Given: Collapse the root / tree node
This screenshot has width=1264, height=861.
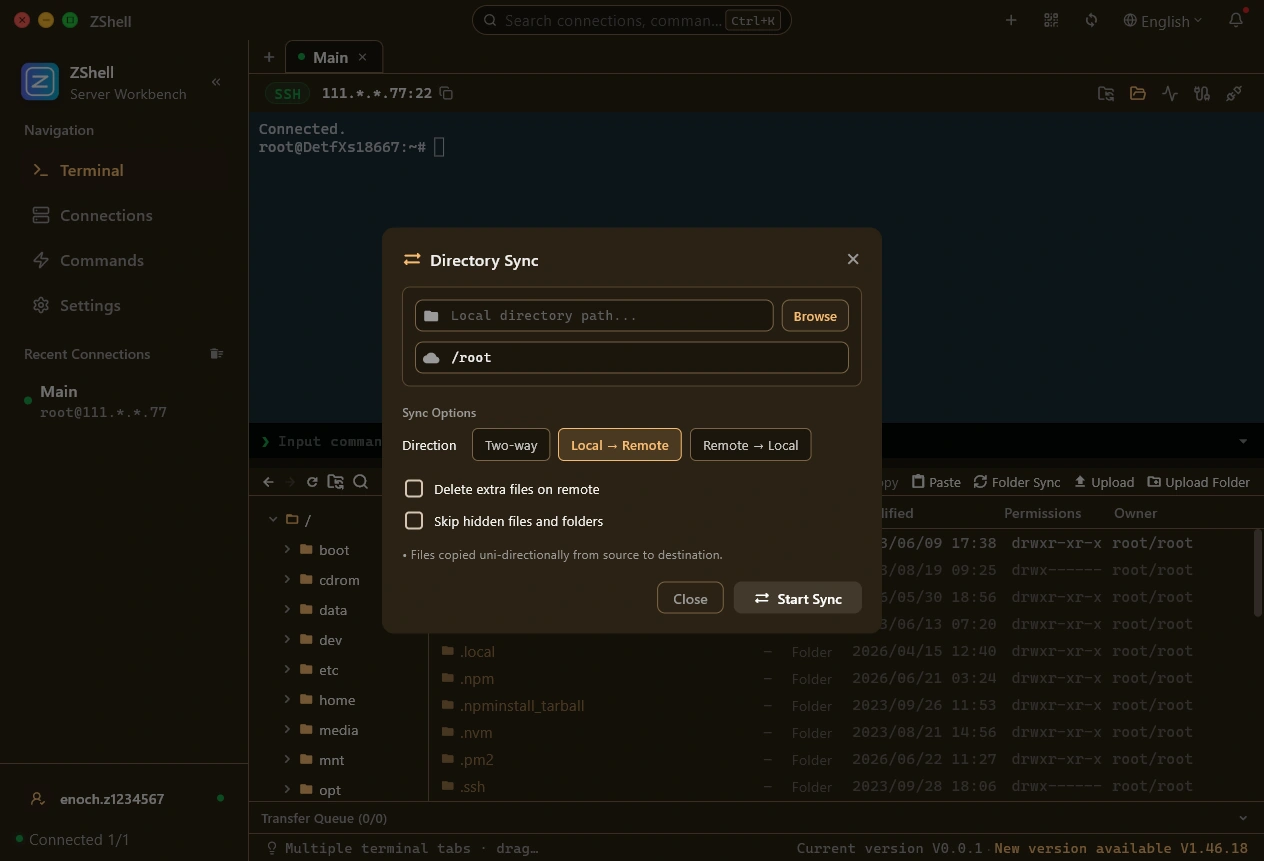Looking at the screenshot, I should (x=272, y=519).
